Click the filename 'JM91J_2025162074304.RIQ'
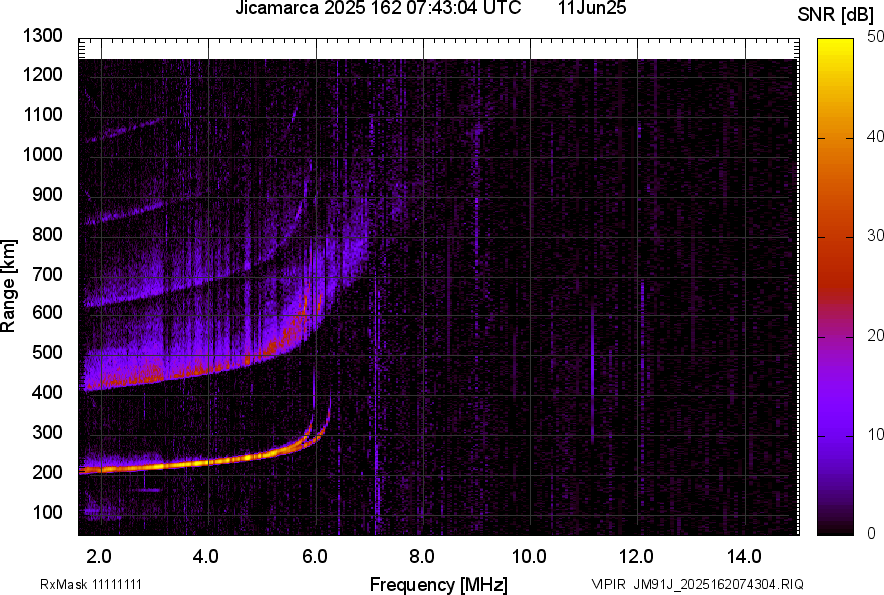884x595 pixels. point(718,584)
